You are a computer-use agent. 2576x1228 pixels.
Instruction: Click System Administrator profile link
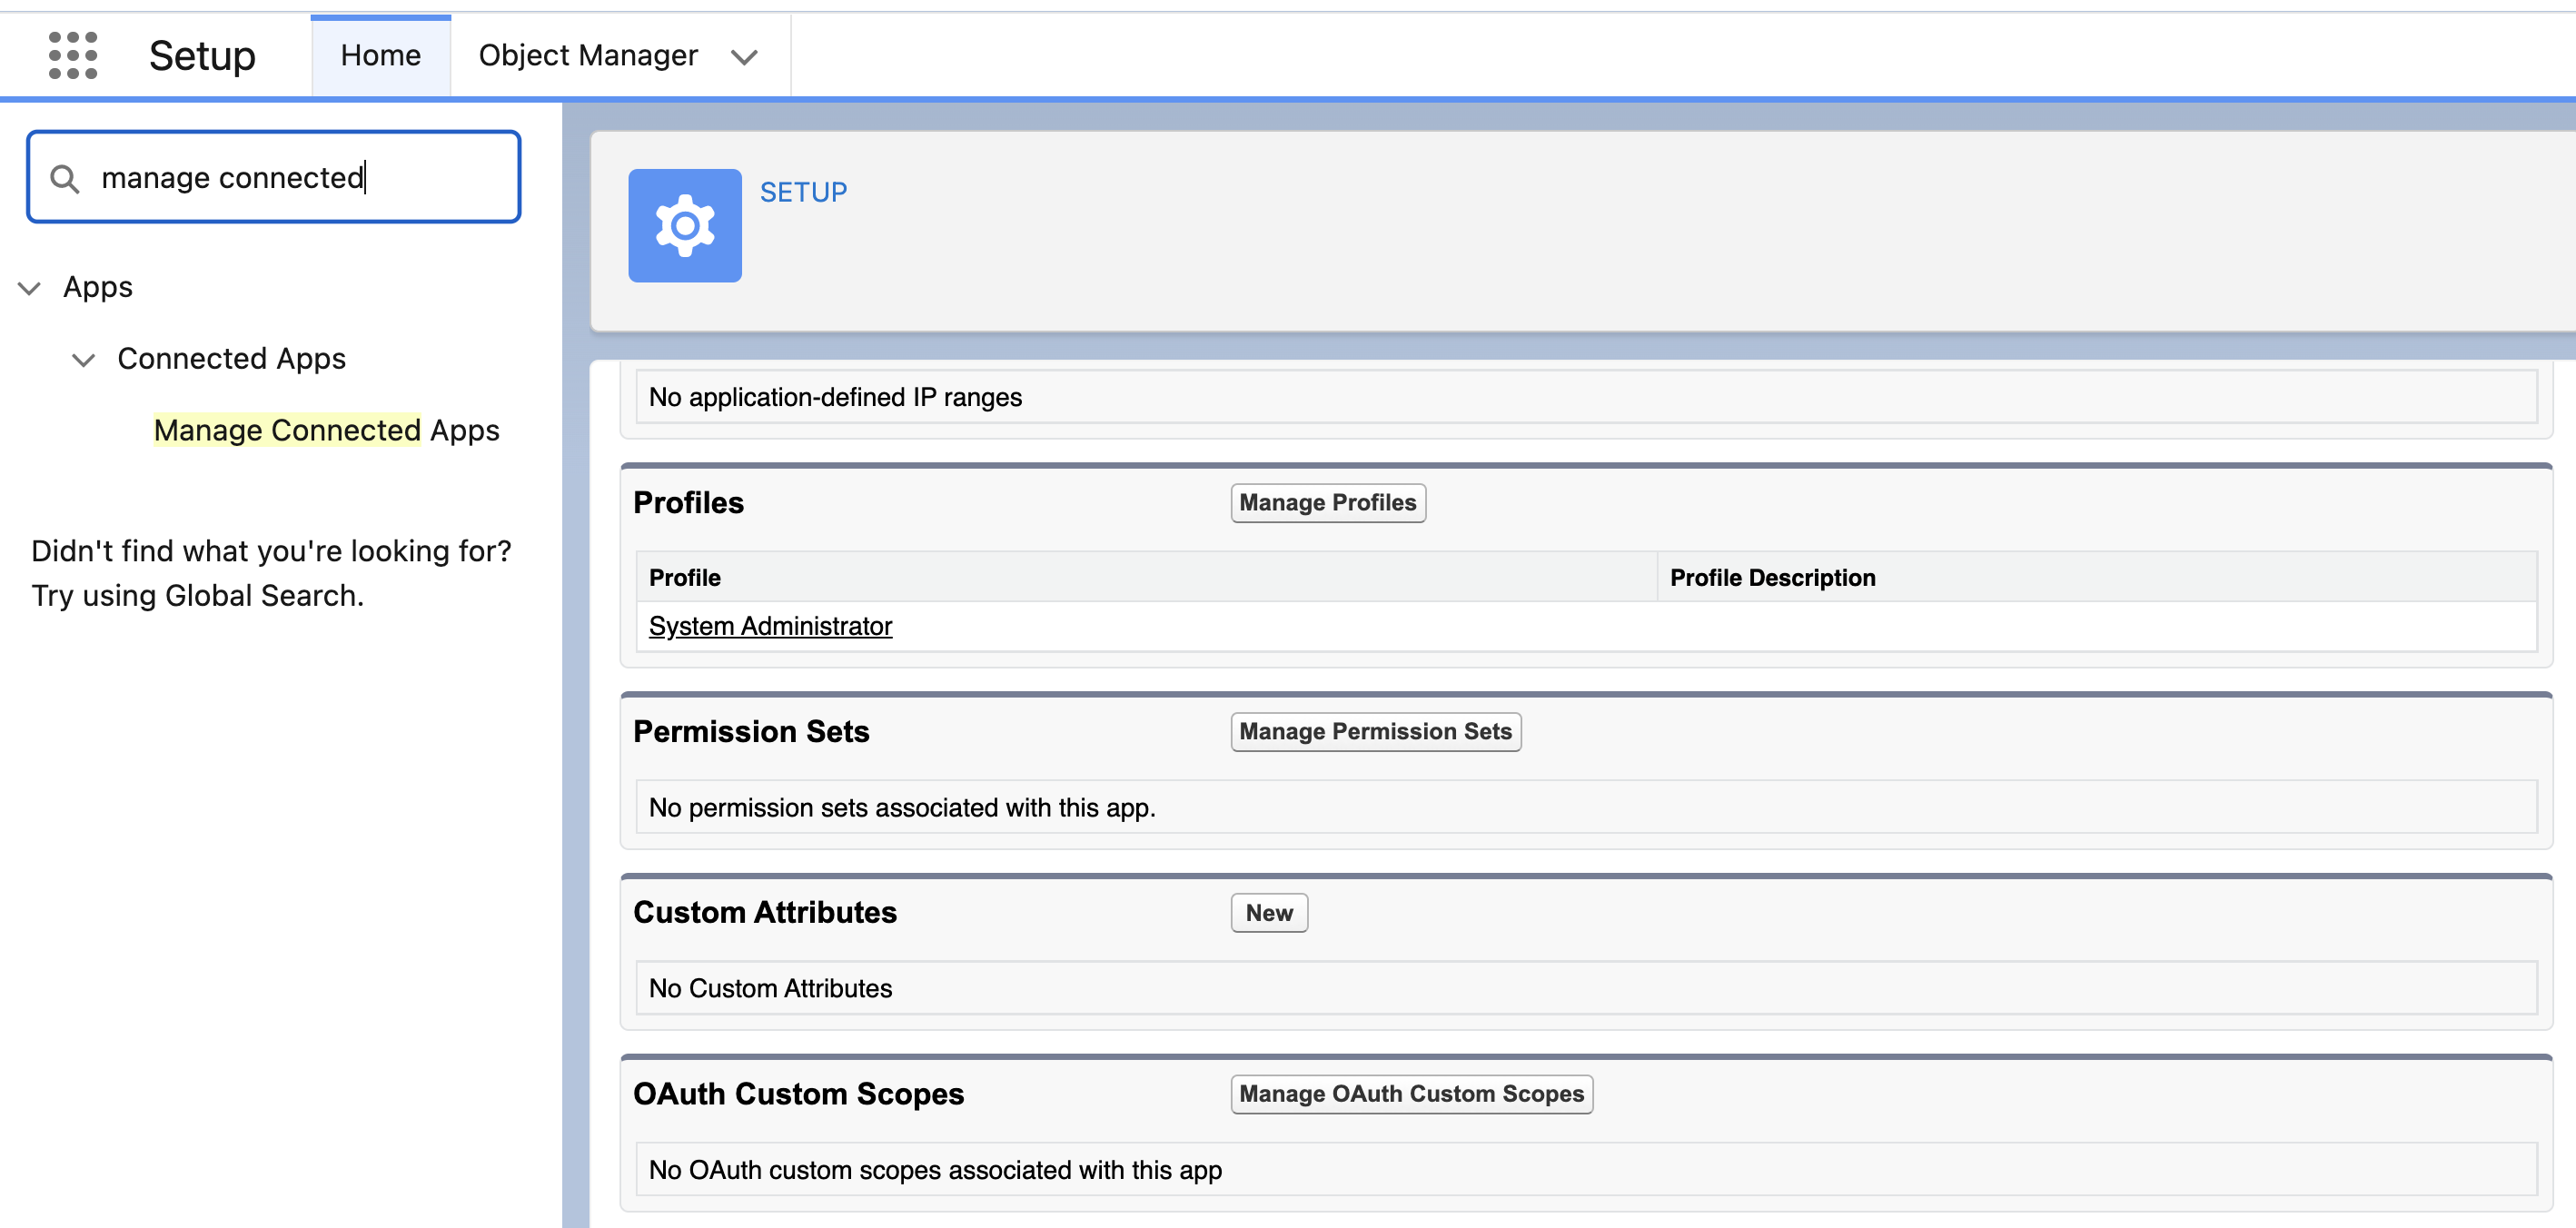[x=772, y=626]
